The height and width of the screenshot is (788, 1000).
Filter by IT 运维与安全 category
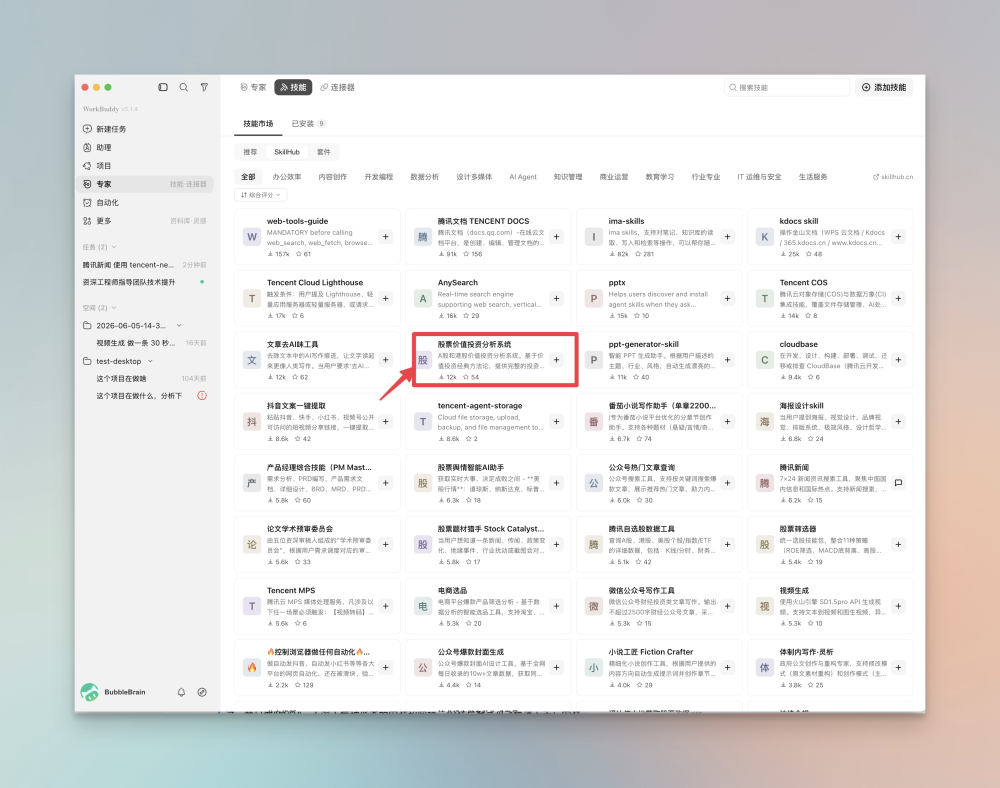759,177
